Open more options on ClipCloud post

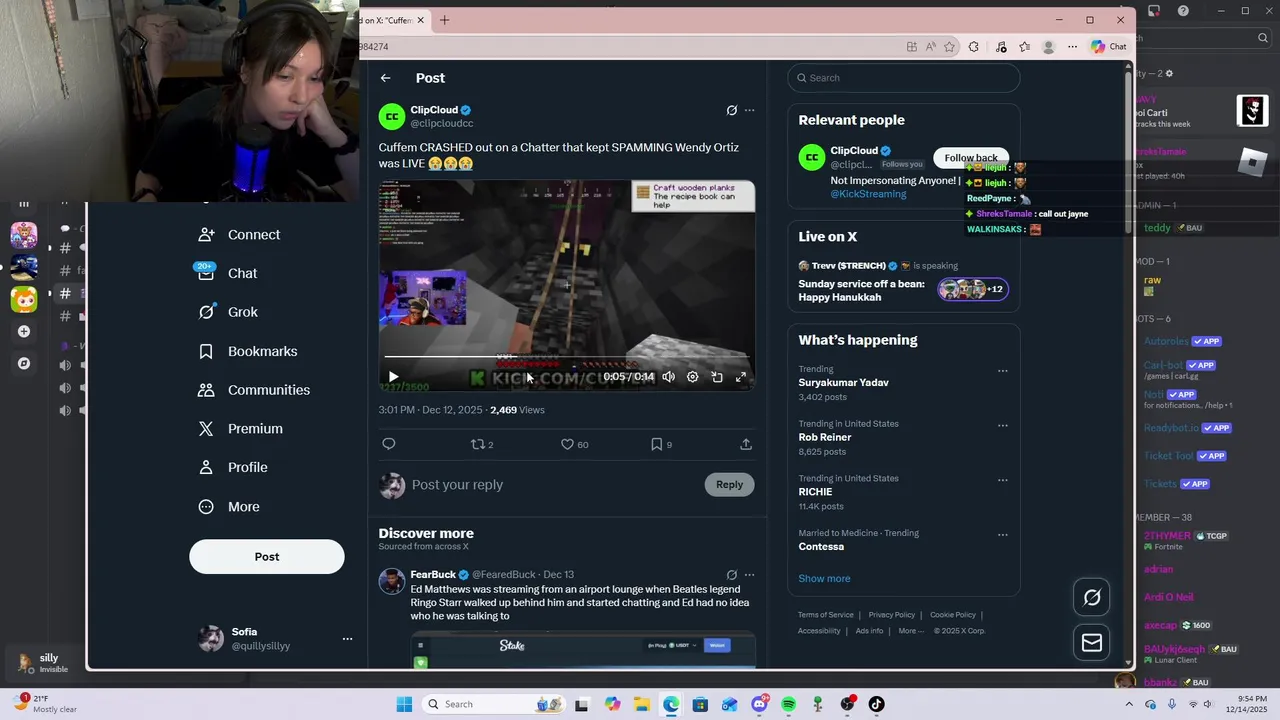[750, 111]
